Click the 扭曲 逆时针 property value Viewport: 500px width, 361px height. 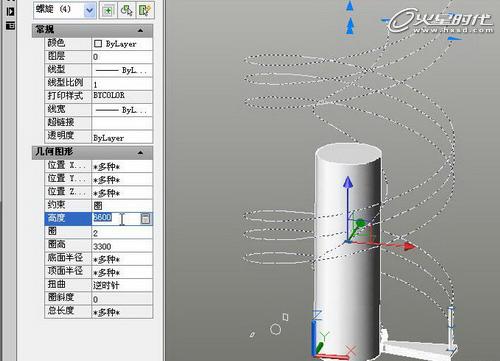(x=122, y=285)
